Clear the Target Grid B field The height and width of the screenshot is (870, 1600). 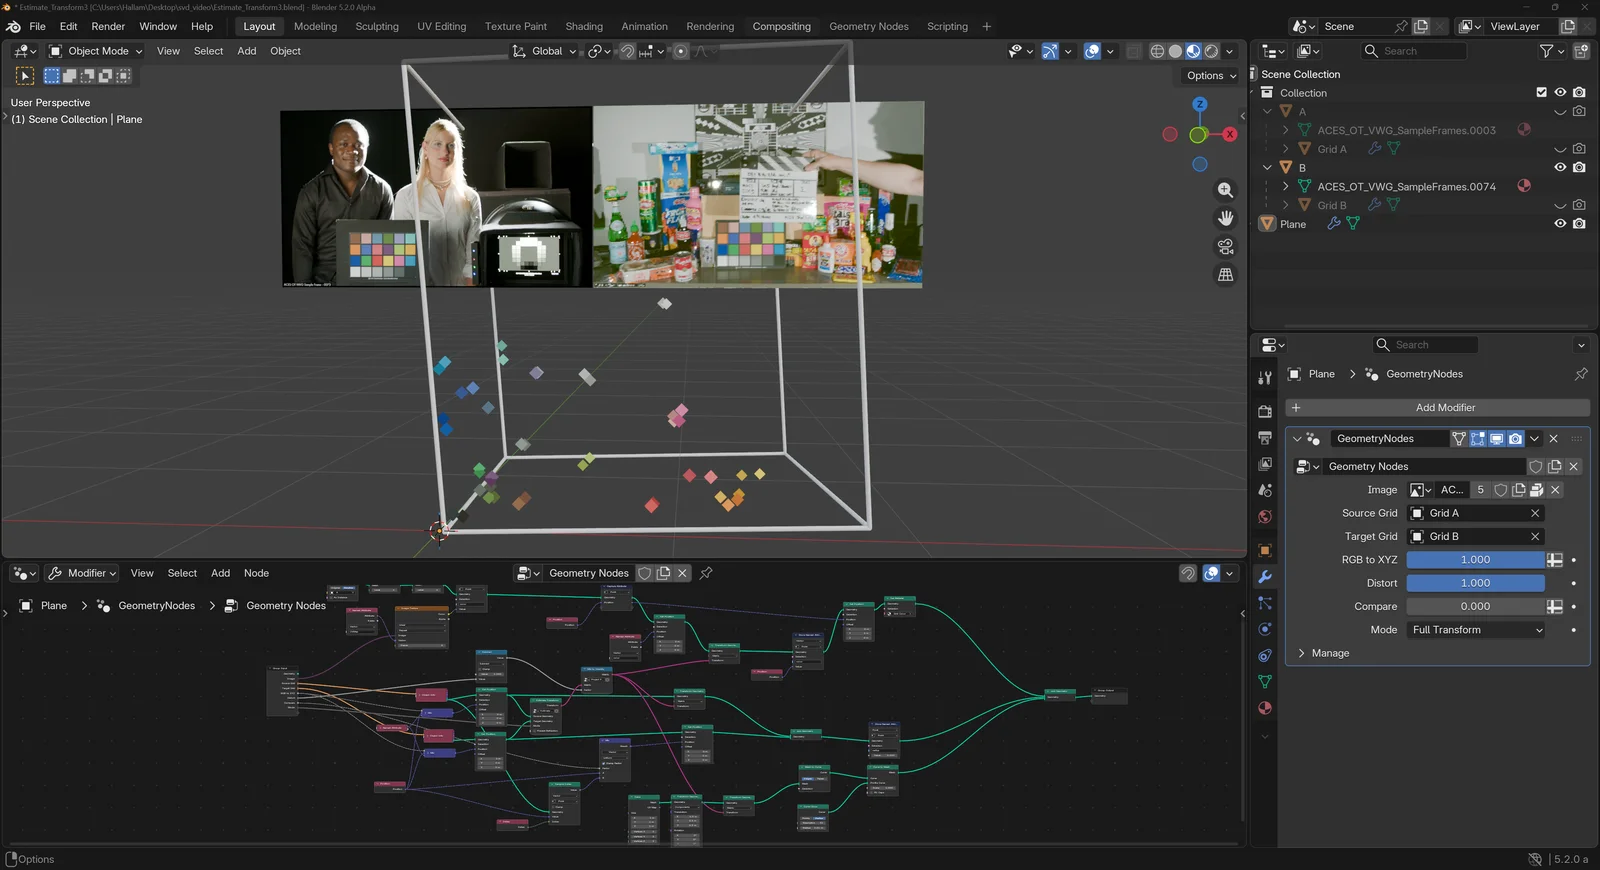pos(1535,536)
